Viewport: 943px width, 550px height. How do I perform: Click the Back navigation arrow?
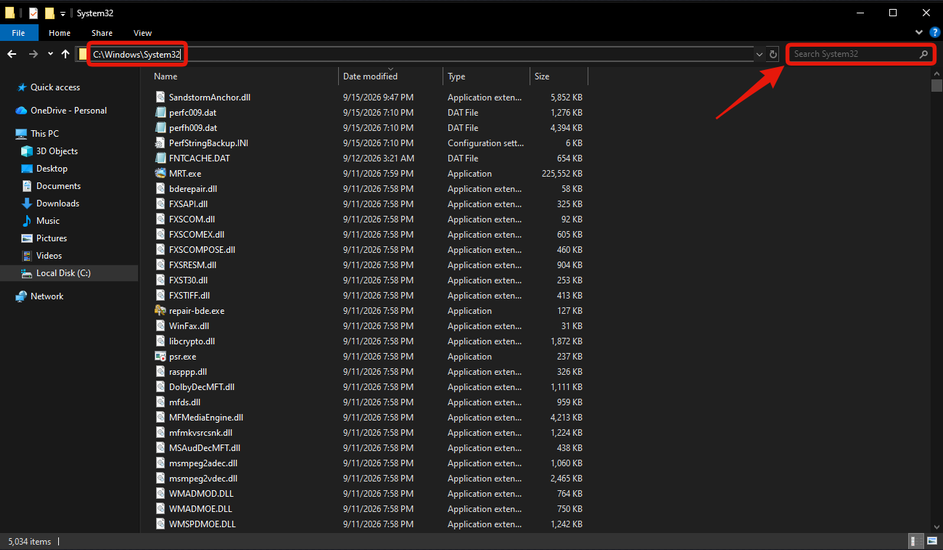tap(12, 54)
